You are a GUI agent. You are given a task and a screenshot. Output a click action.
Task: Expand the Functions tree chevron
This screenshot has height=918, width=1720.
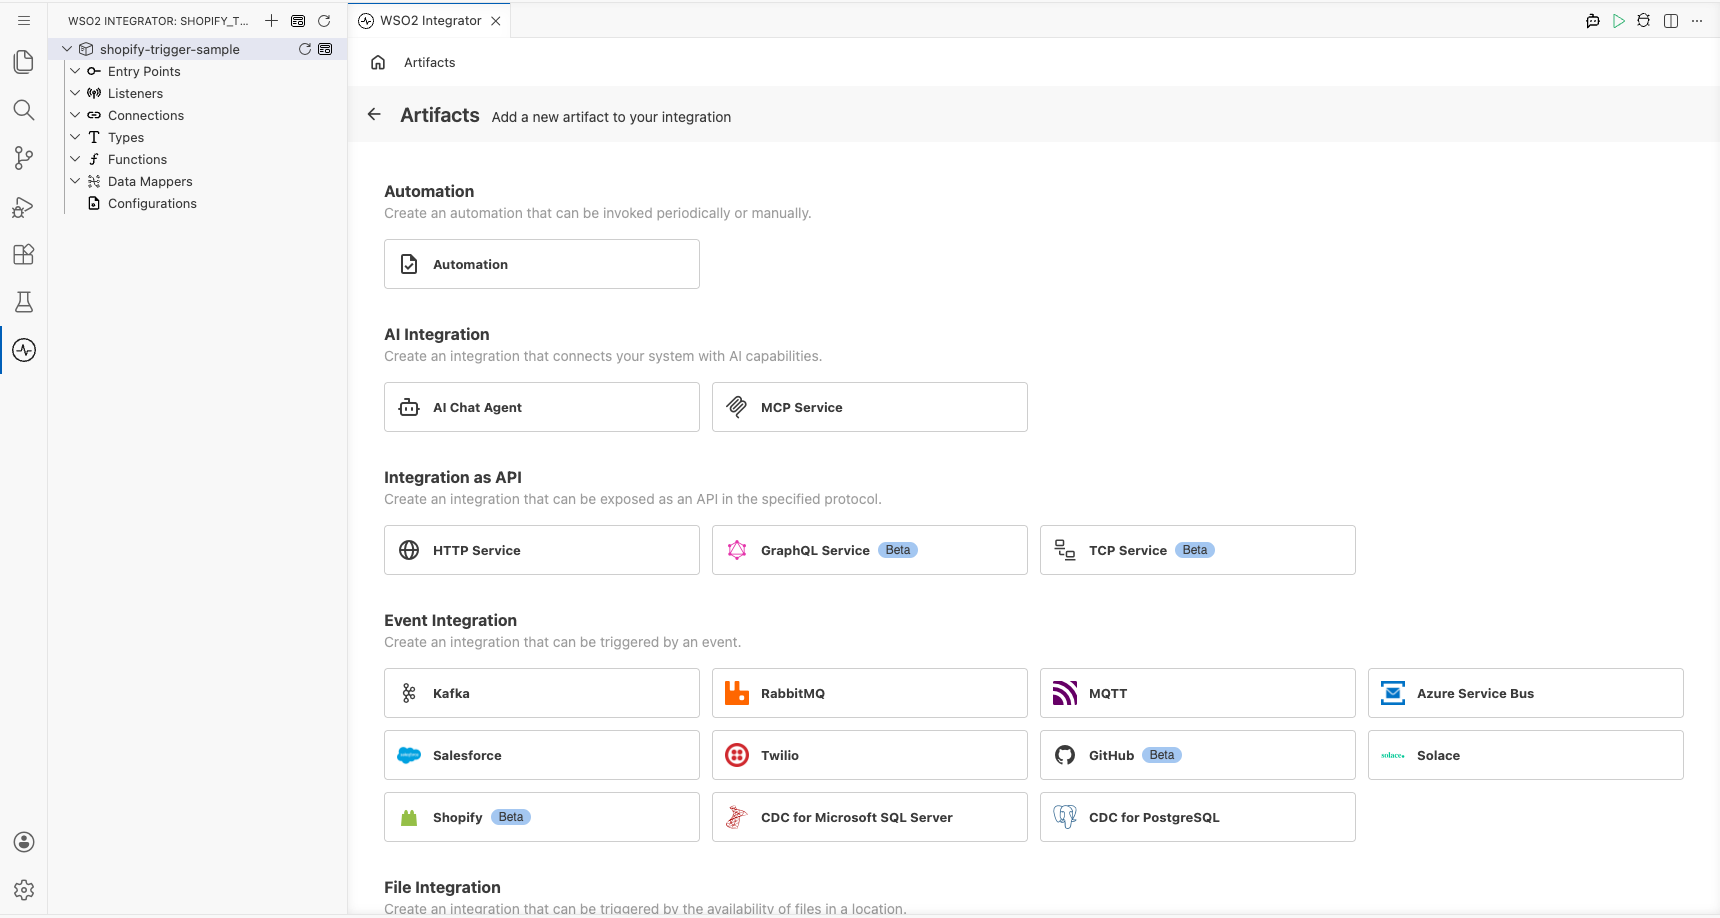[x=75, y=159]
